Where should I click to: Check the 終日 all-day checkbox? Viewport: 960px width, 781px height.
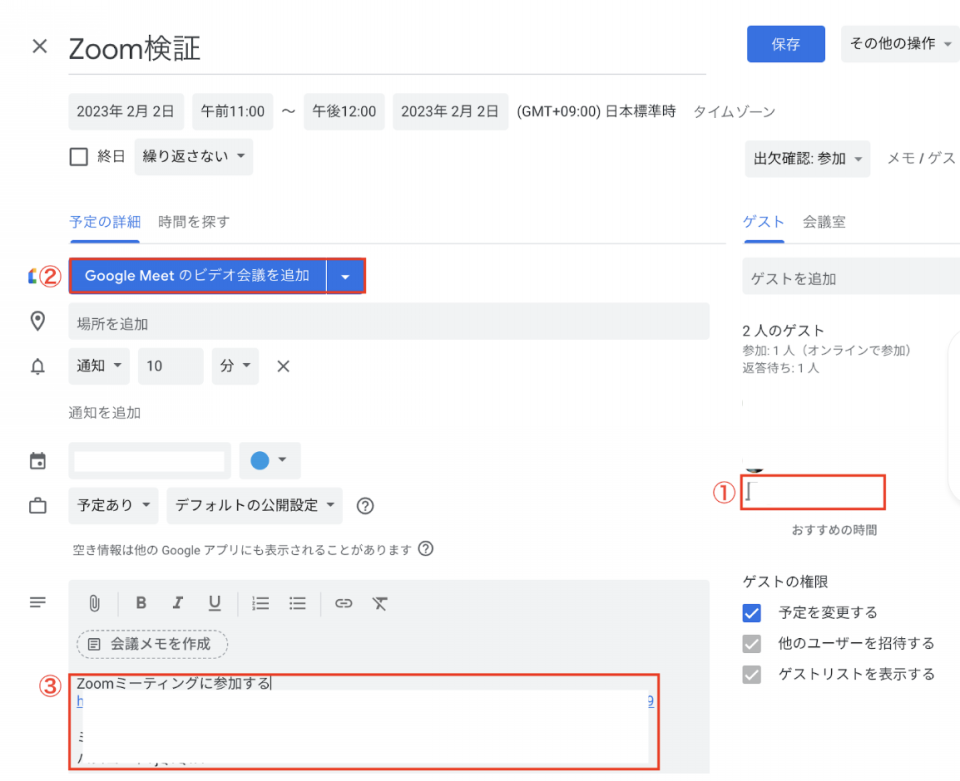pyautogui.click(x=79, y=157)
